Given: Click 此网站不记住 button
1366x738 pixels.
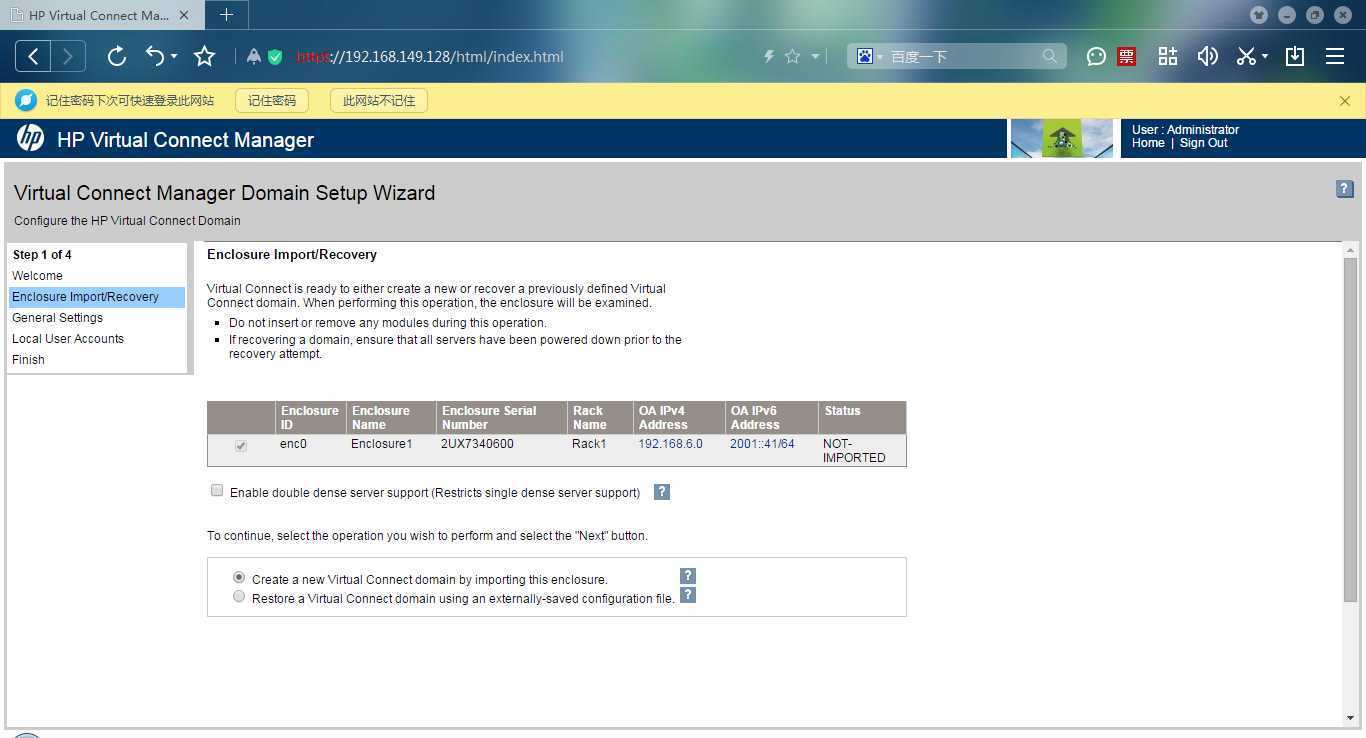Looking at the screenshot, I should pos(379,101).
